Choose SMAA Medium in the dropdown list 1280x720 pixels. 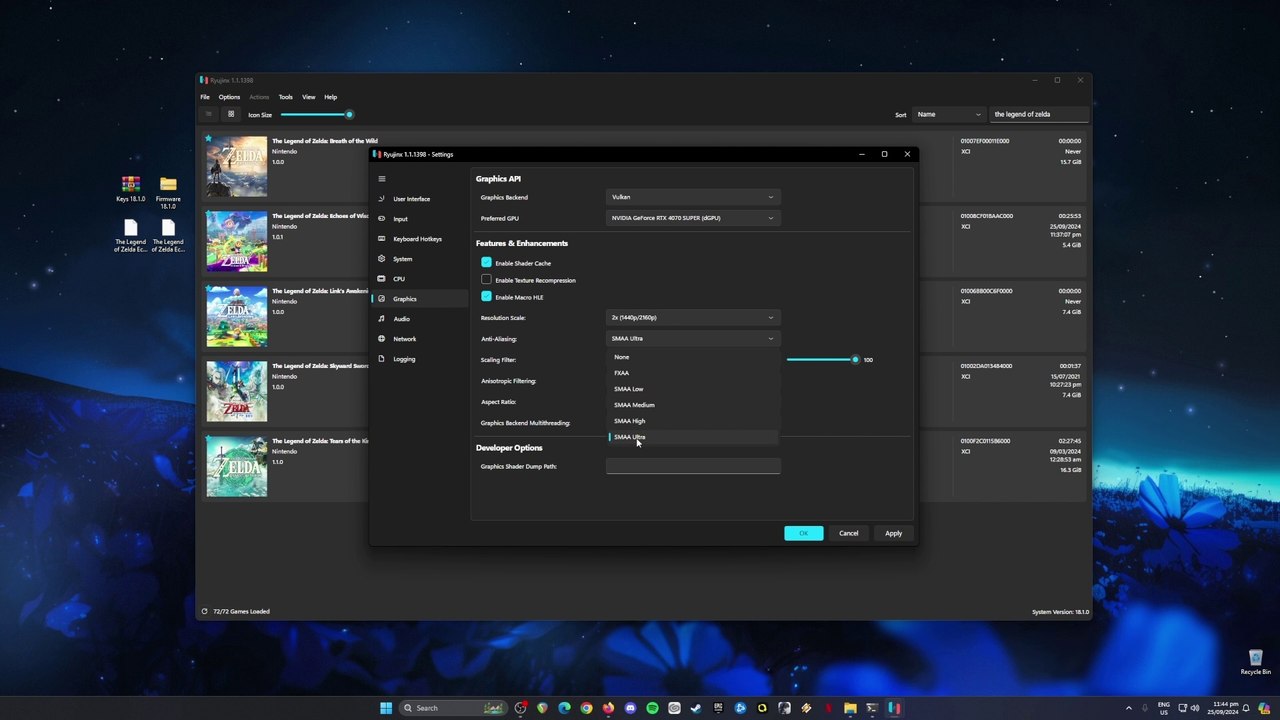(x=634, y=405)
